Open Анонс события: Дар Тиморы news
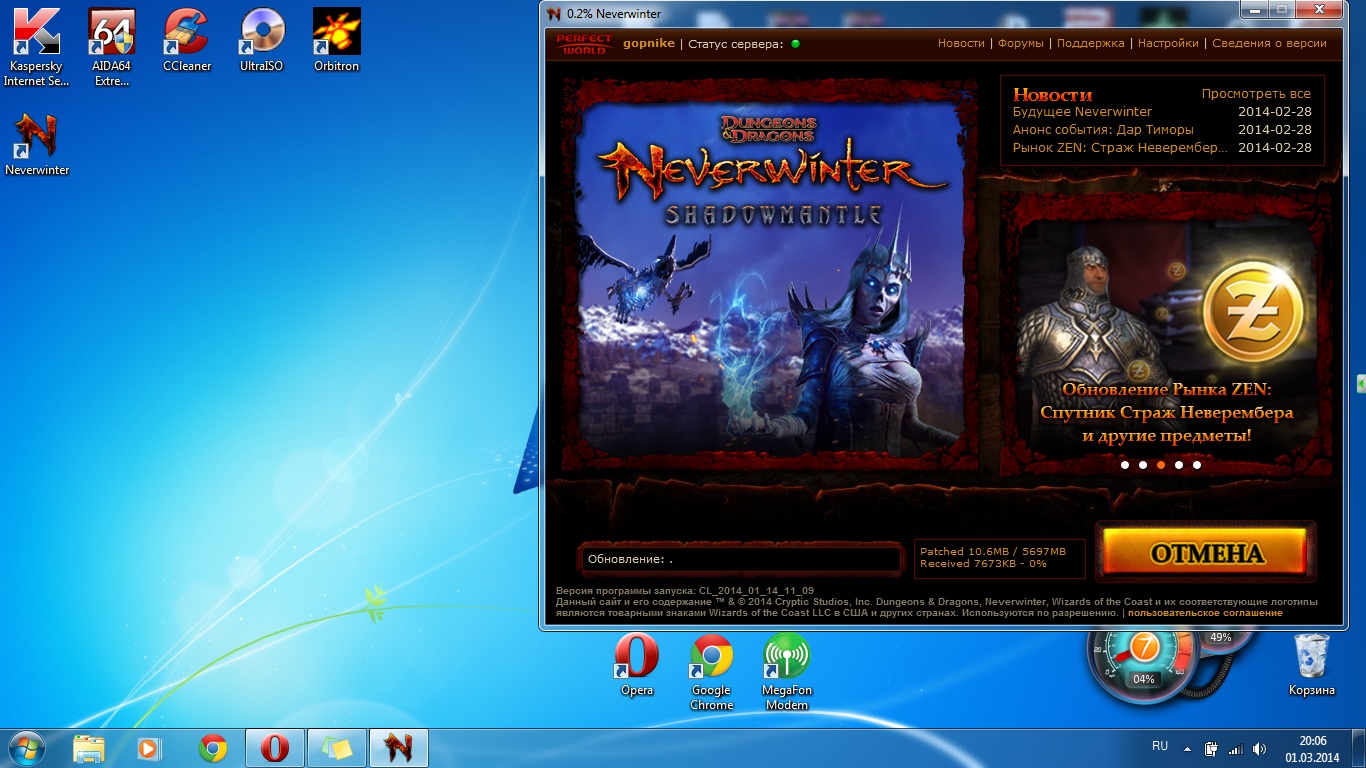Screen dimensions: 1366x768 tap(1103, 130)
